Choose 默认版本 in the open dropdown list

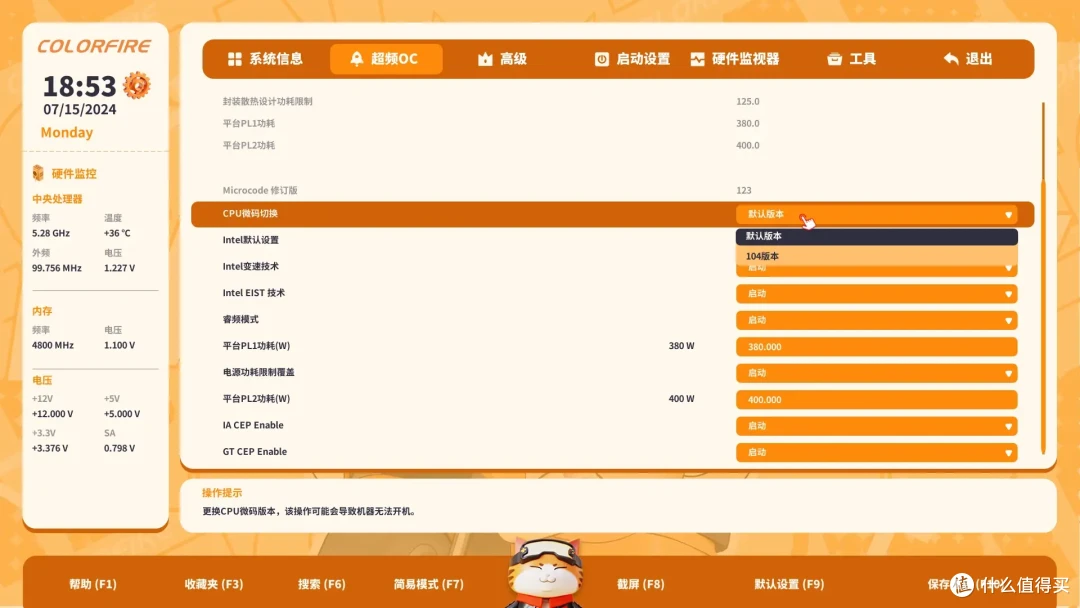876,236
